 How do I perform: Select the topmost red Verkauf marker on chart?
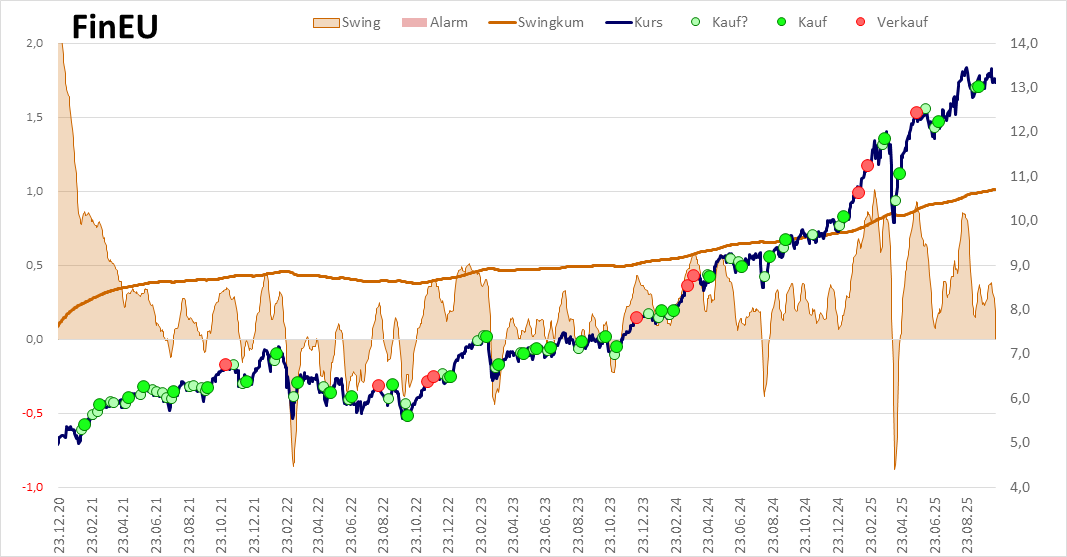tap(916, 113)
